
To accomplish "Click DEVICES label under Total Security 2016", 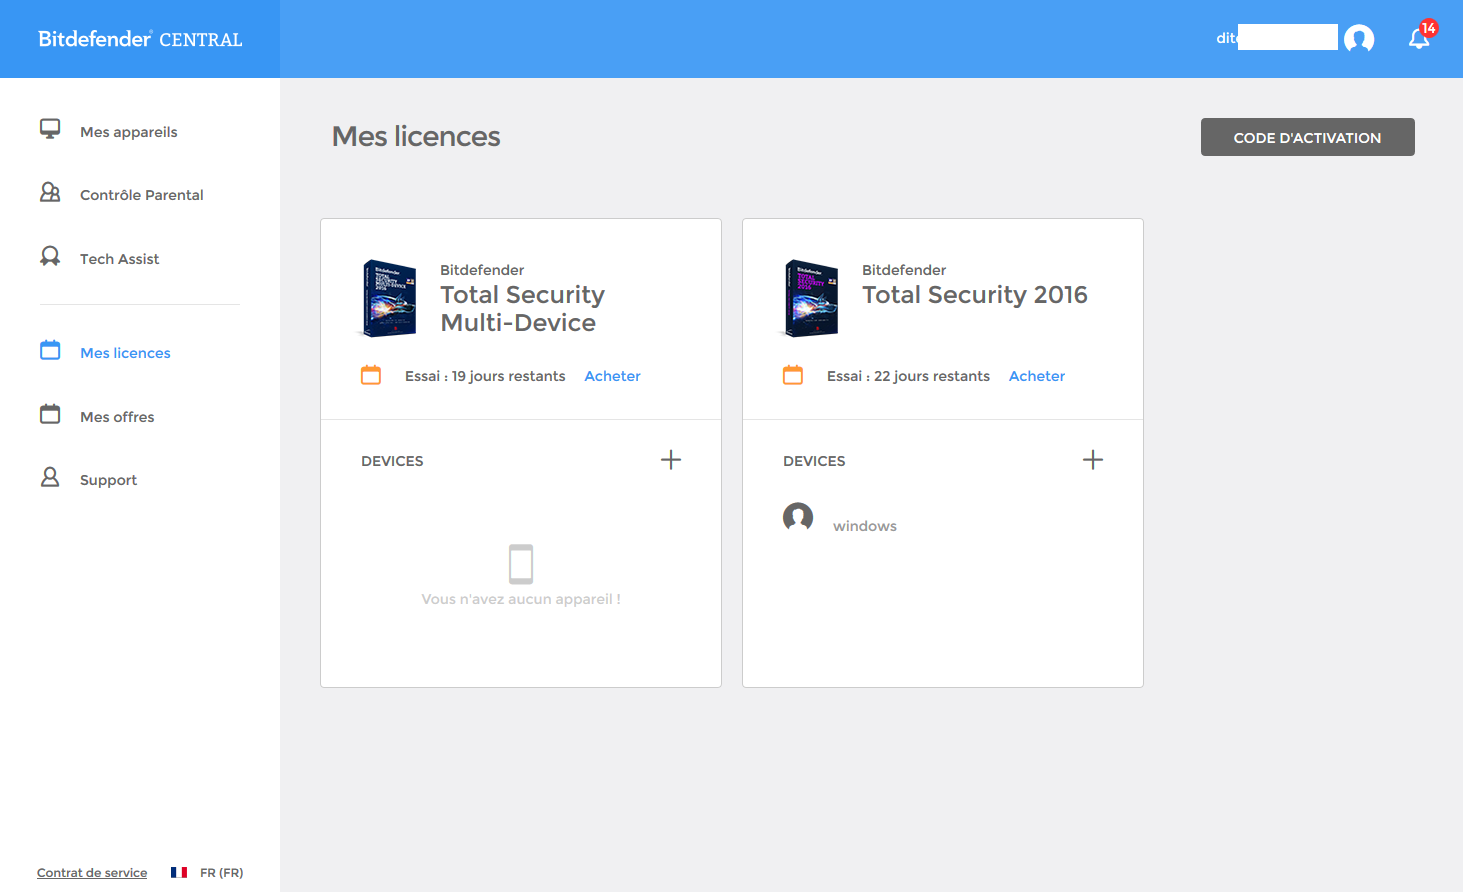I will [x=814, y=461].
